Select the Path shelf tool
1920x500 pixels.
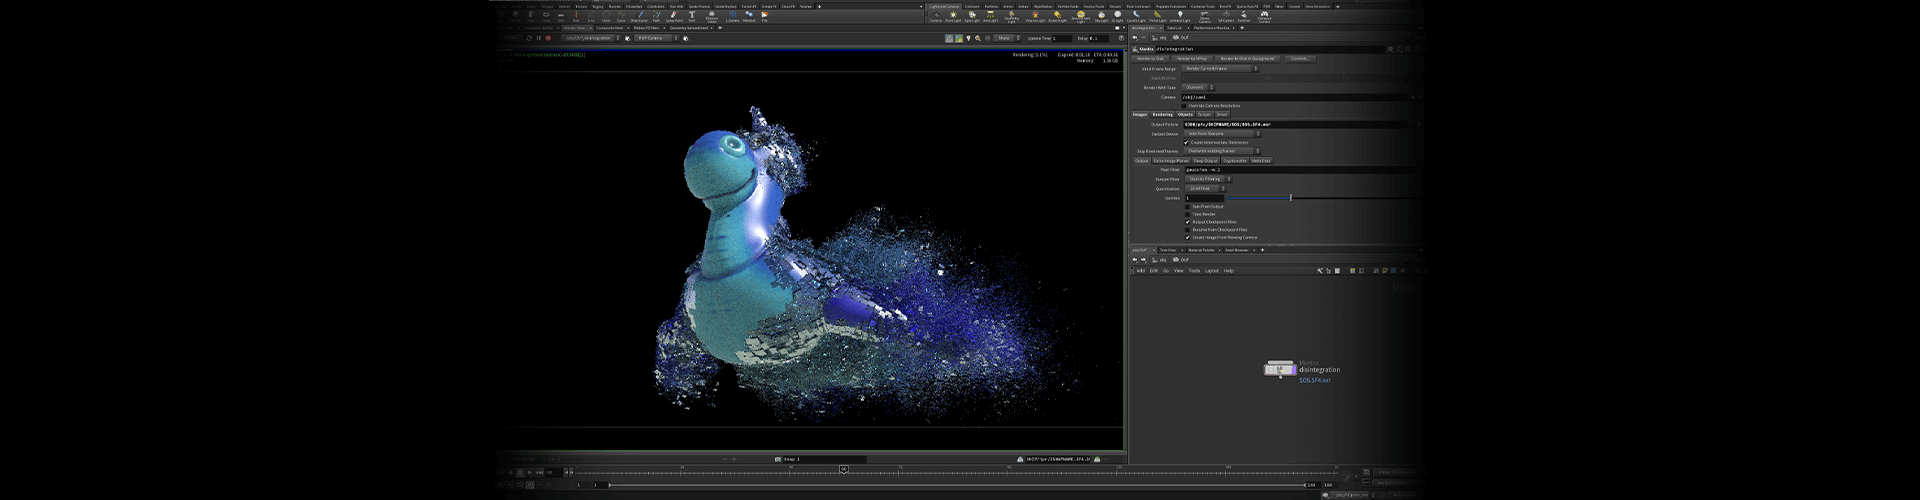pos(656,16)
